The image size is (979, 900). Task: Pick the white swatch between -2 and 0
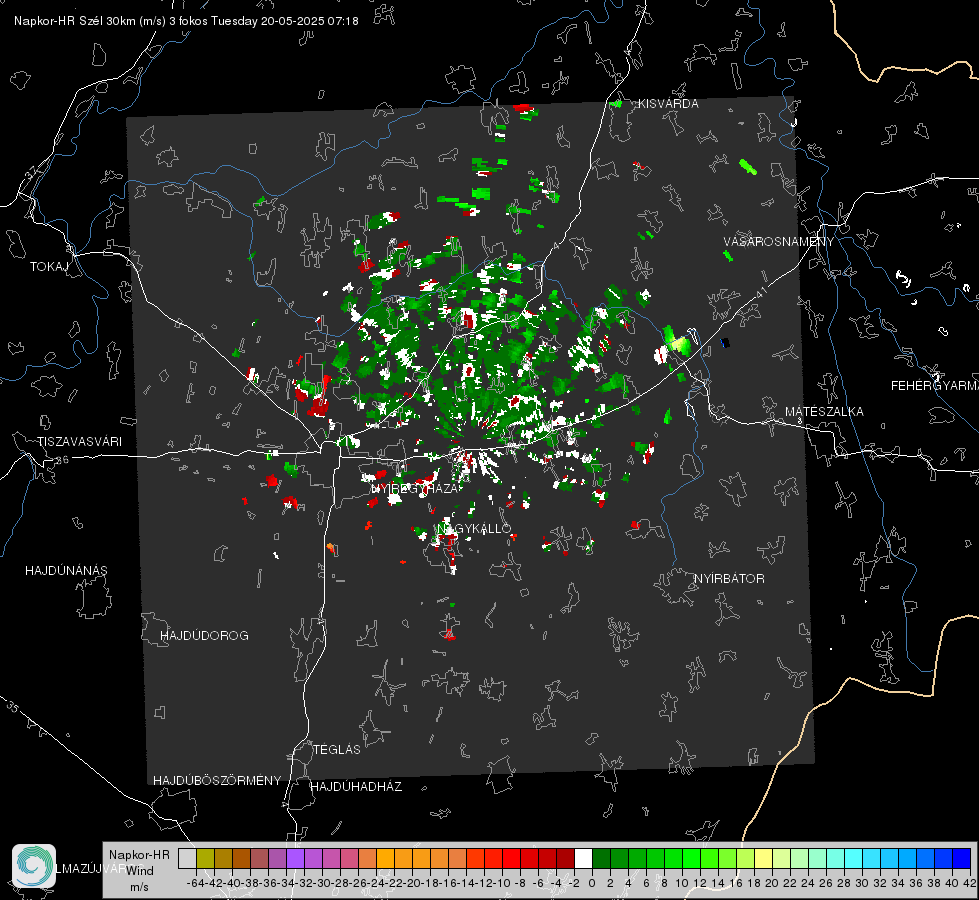583,858
